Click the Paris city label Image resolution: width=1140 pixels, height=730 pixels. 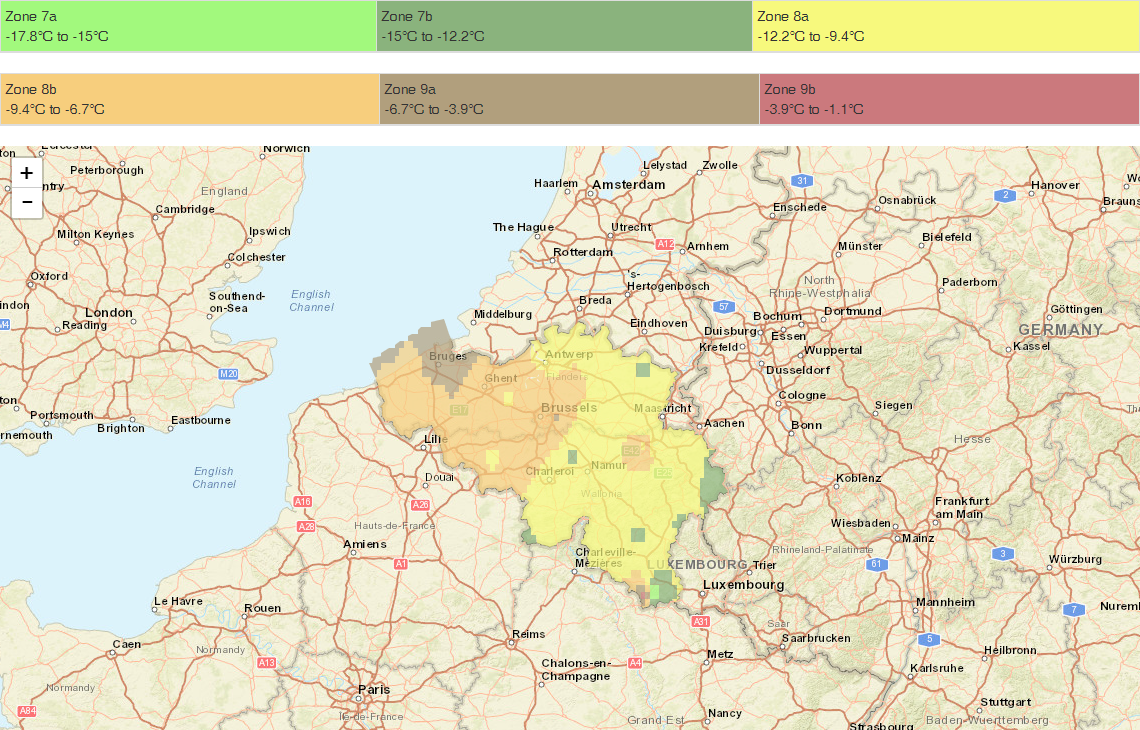374,689
